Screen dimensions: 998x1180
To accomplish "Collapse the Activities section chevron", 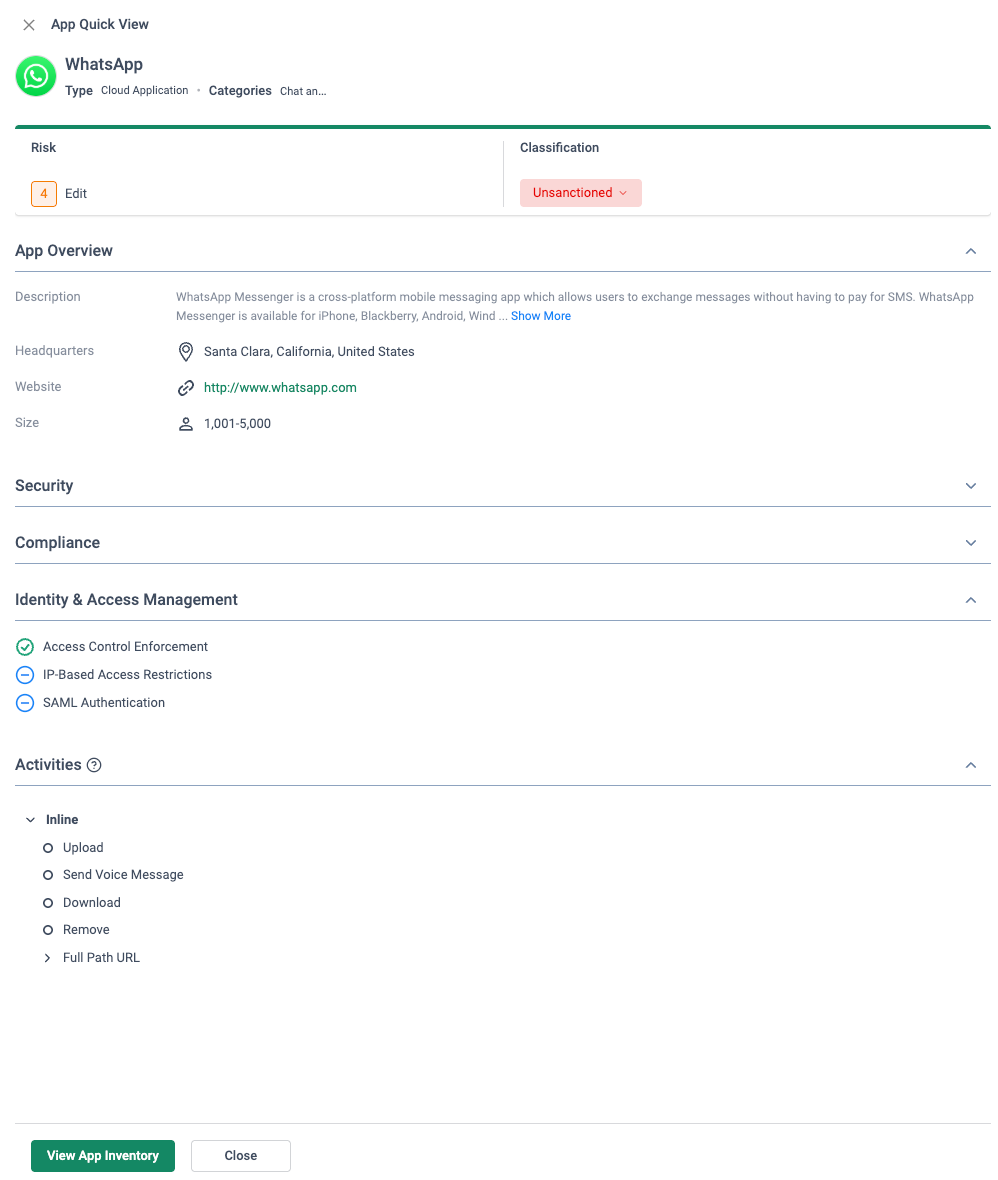I will pos(970,765).
